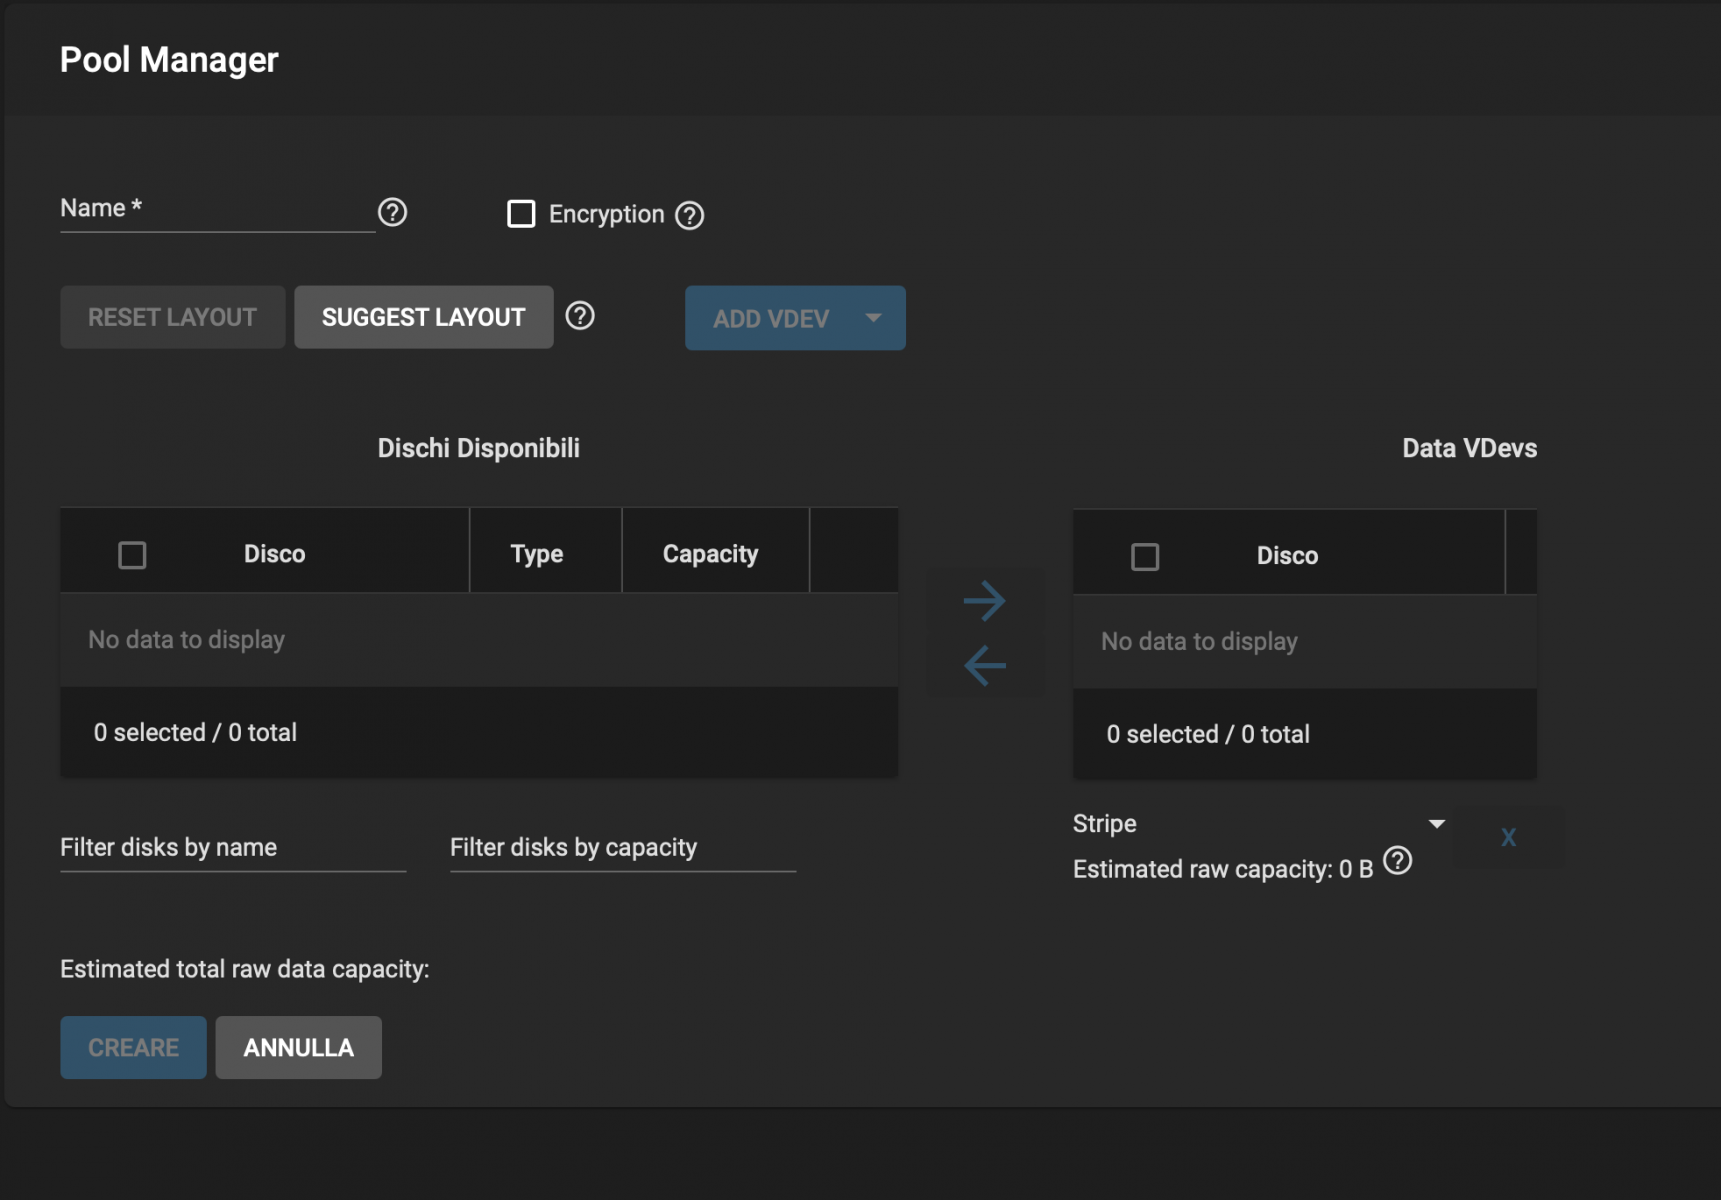The image size is (1721, 1200).
Task: Open help icon beside Encryption
Action: (689, 215)
